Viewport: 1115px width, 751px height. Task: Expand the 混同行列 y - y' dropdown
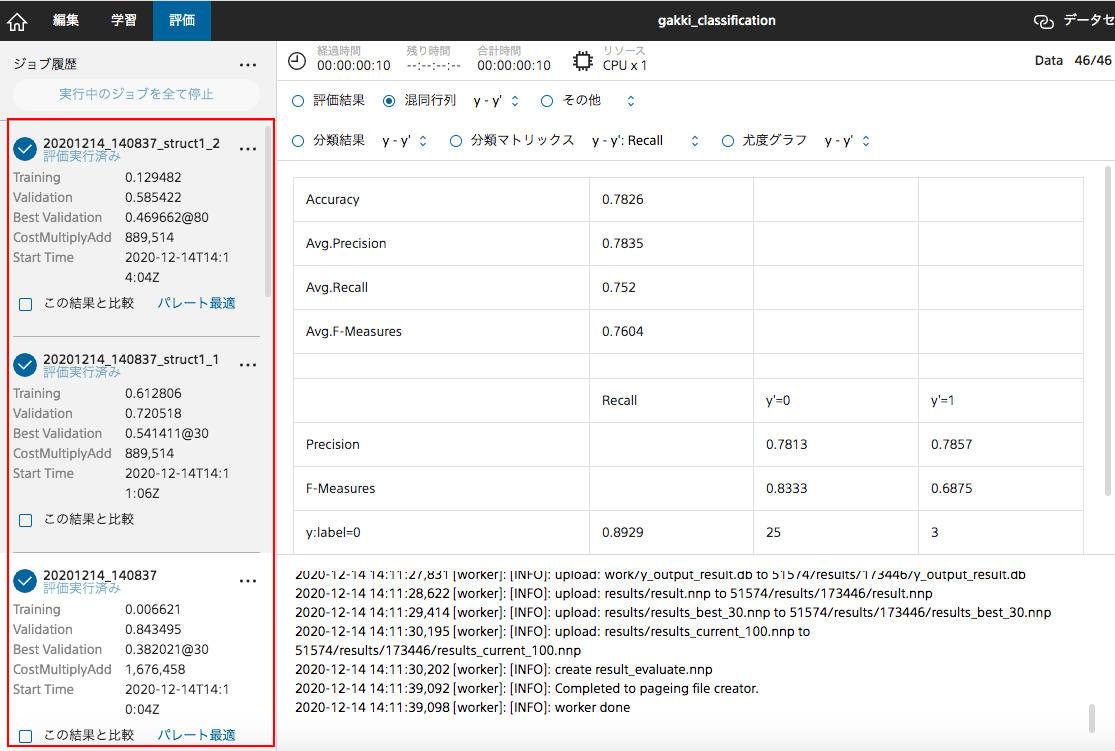click(514, 101)
